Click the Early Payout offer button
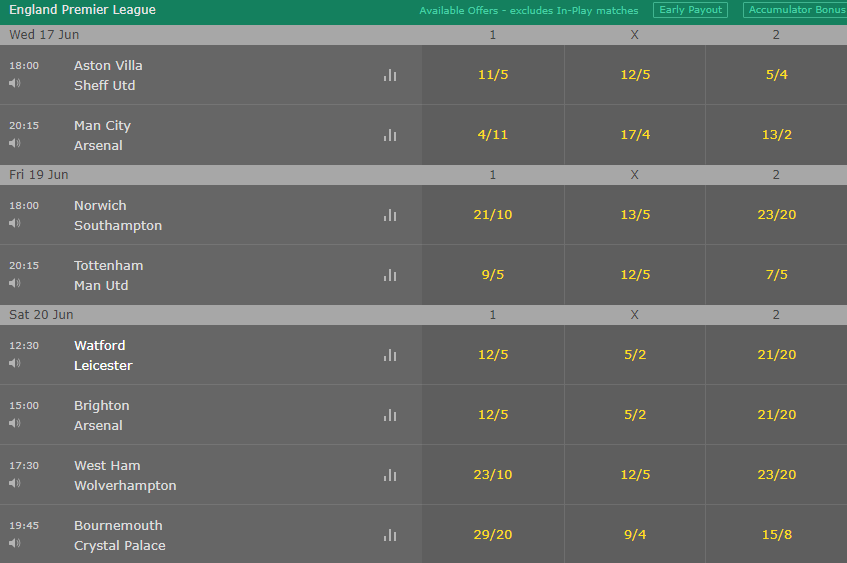This screenshot has height=563, width=847. 690,10
